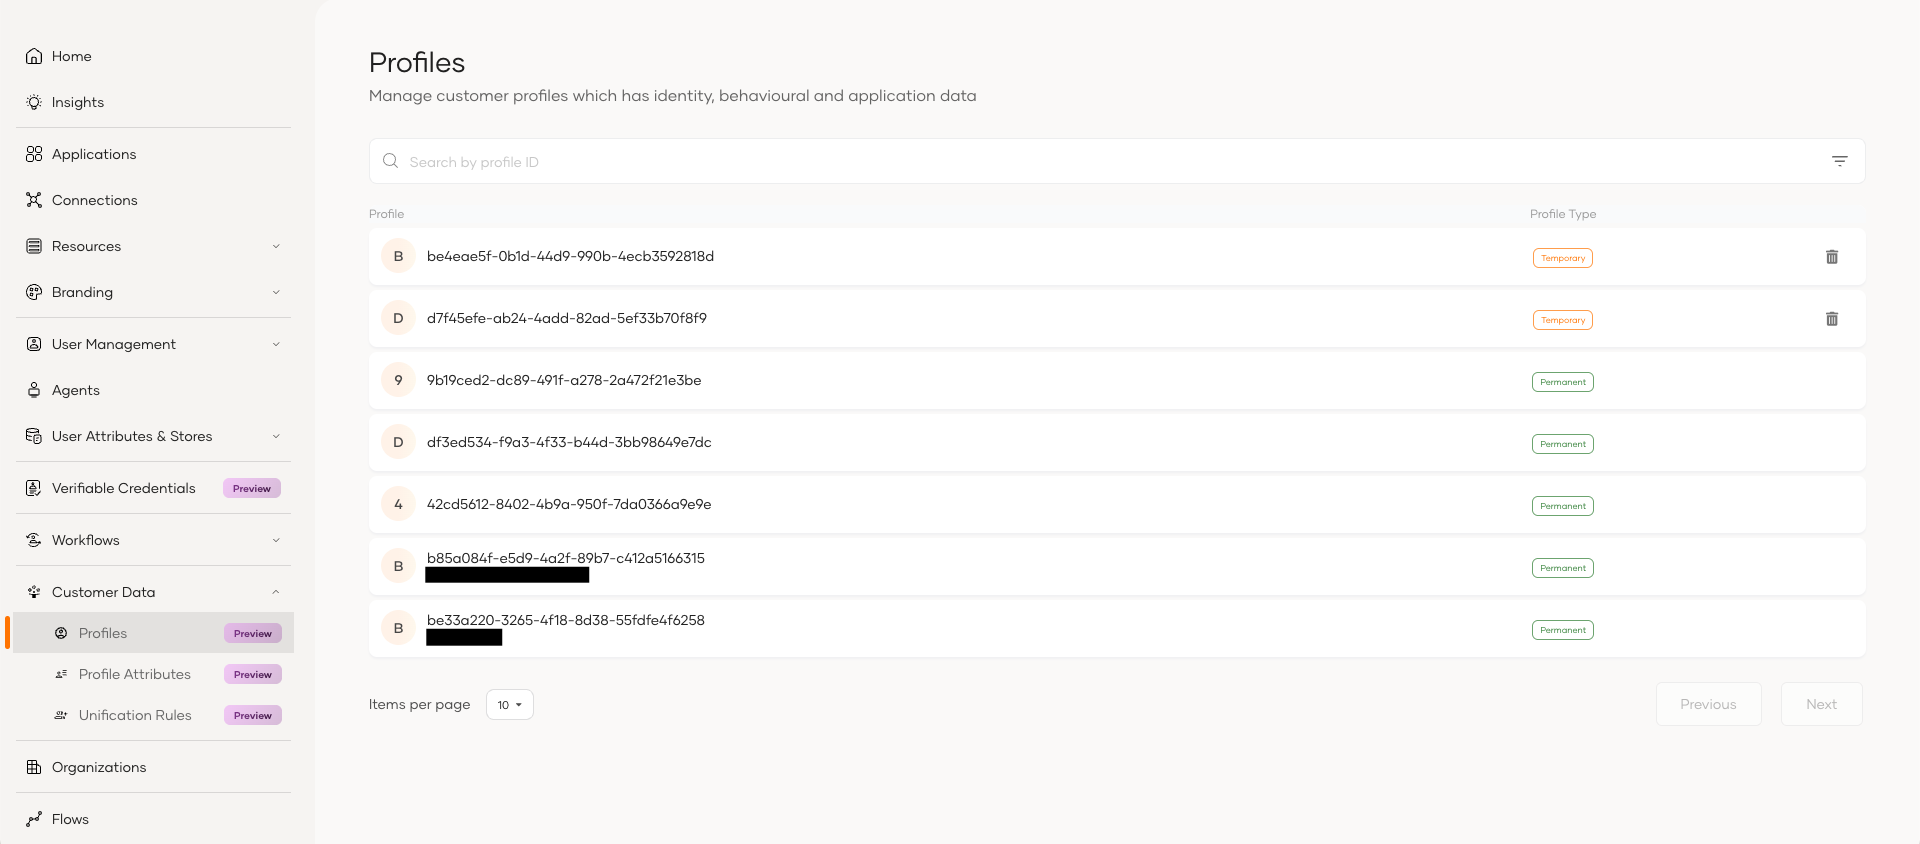This screenshot has width=1920, height=844.
Task: Click Temporary badge on d7f45efe row
Action: pos(1563,320)
